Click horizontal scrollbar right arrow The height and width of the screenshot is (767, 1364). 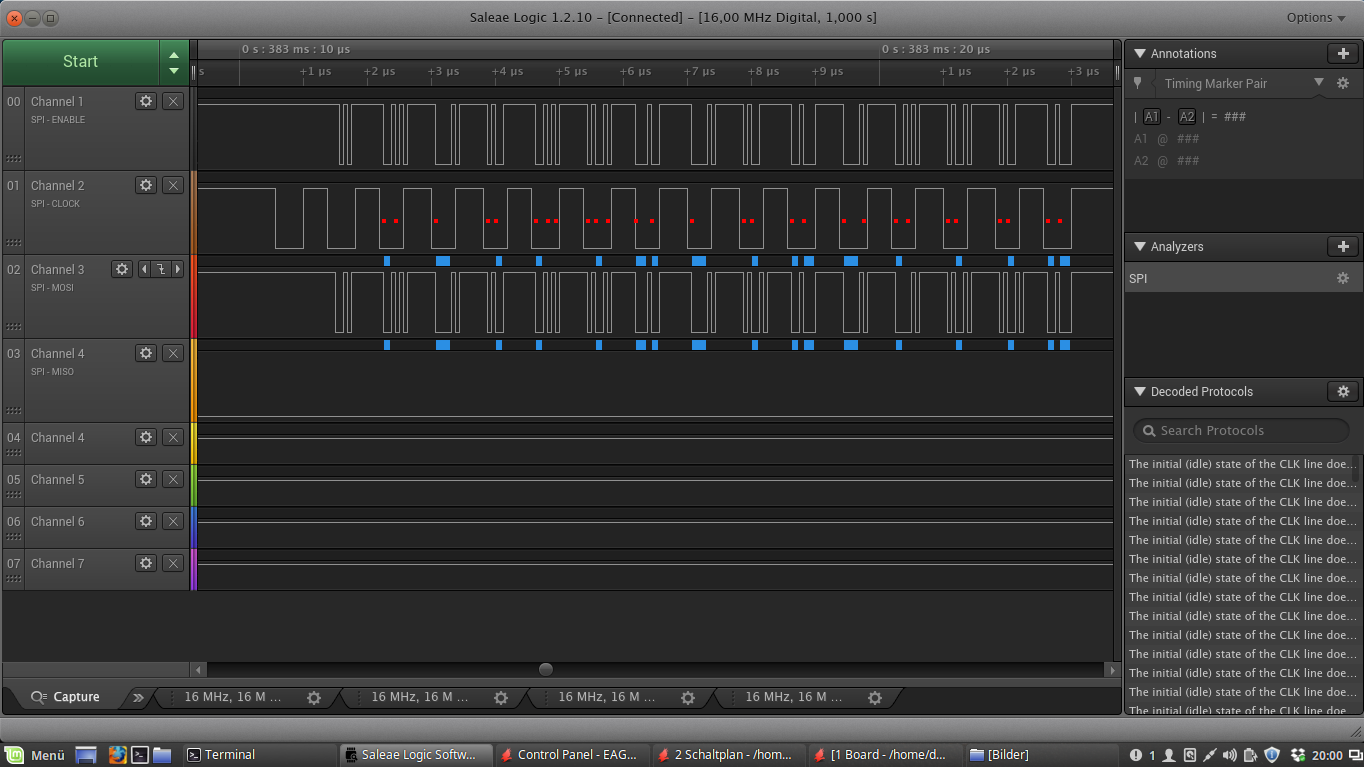tap(1113, 670)
